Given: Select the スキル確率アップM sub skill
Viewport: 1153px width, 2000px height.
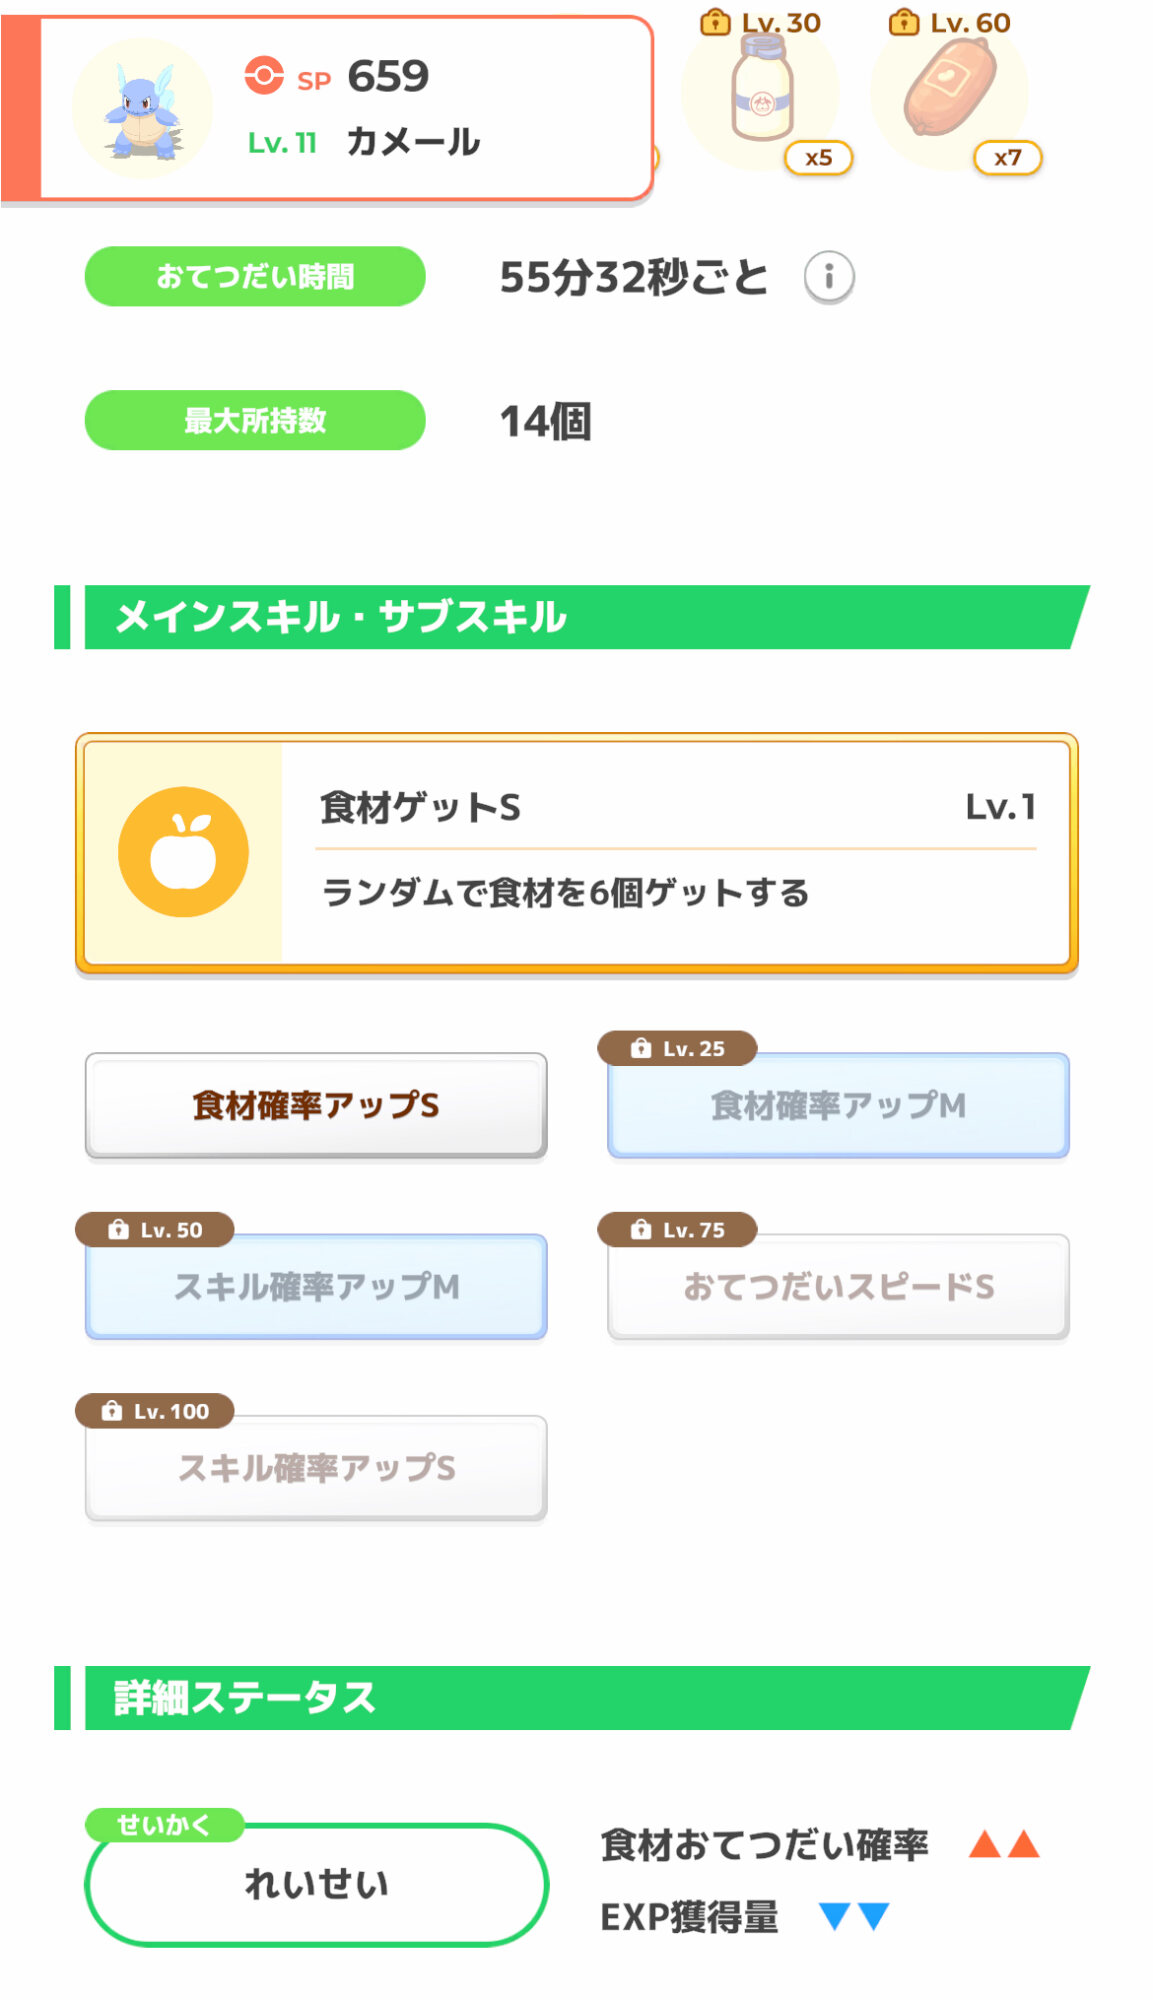Looking at the screenshot, I should [x=316, y=1288].
